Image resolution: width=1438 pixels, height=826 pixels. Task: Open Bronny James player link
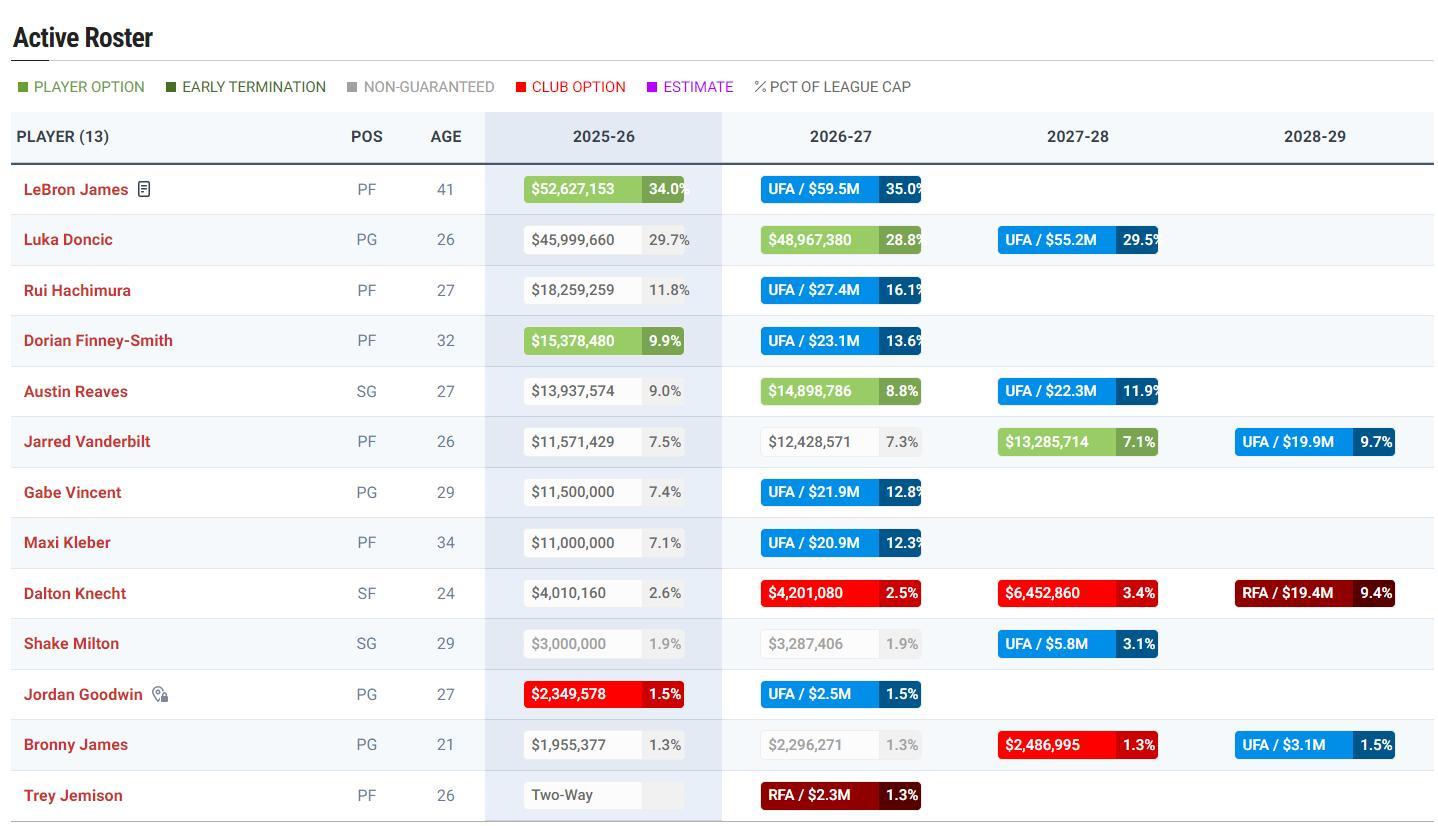pos(76,745)
